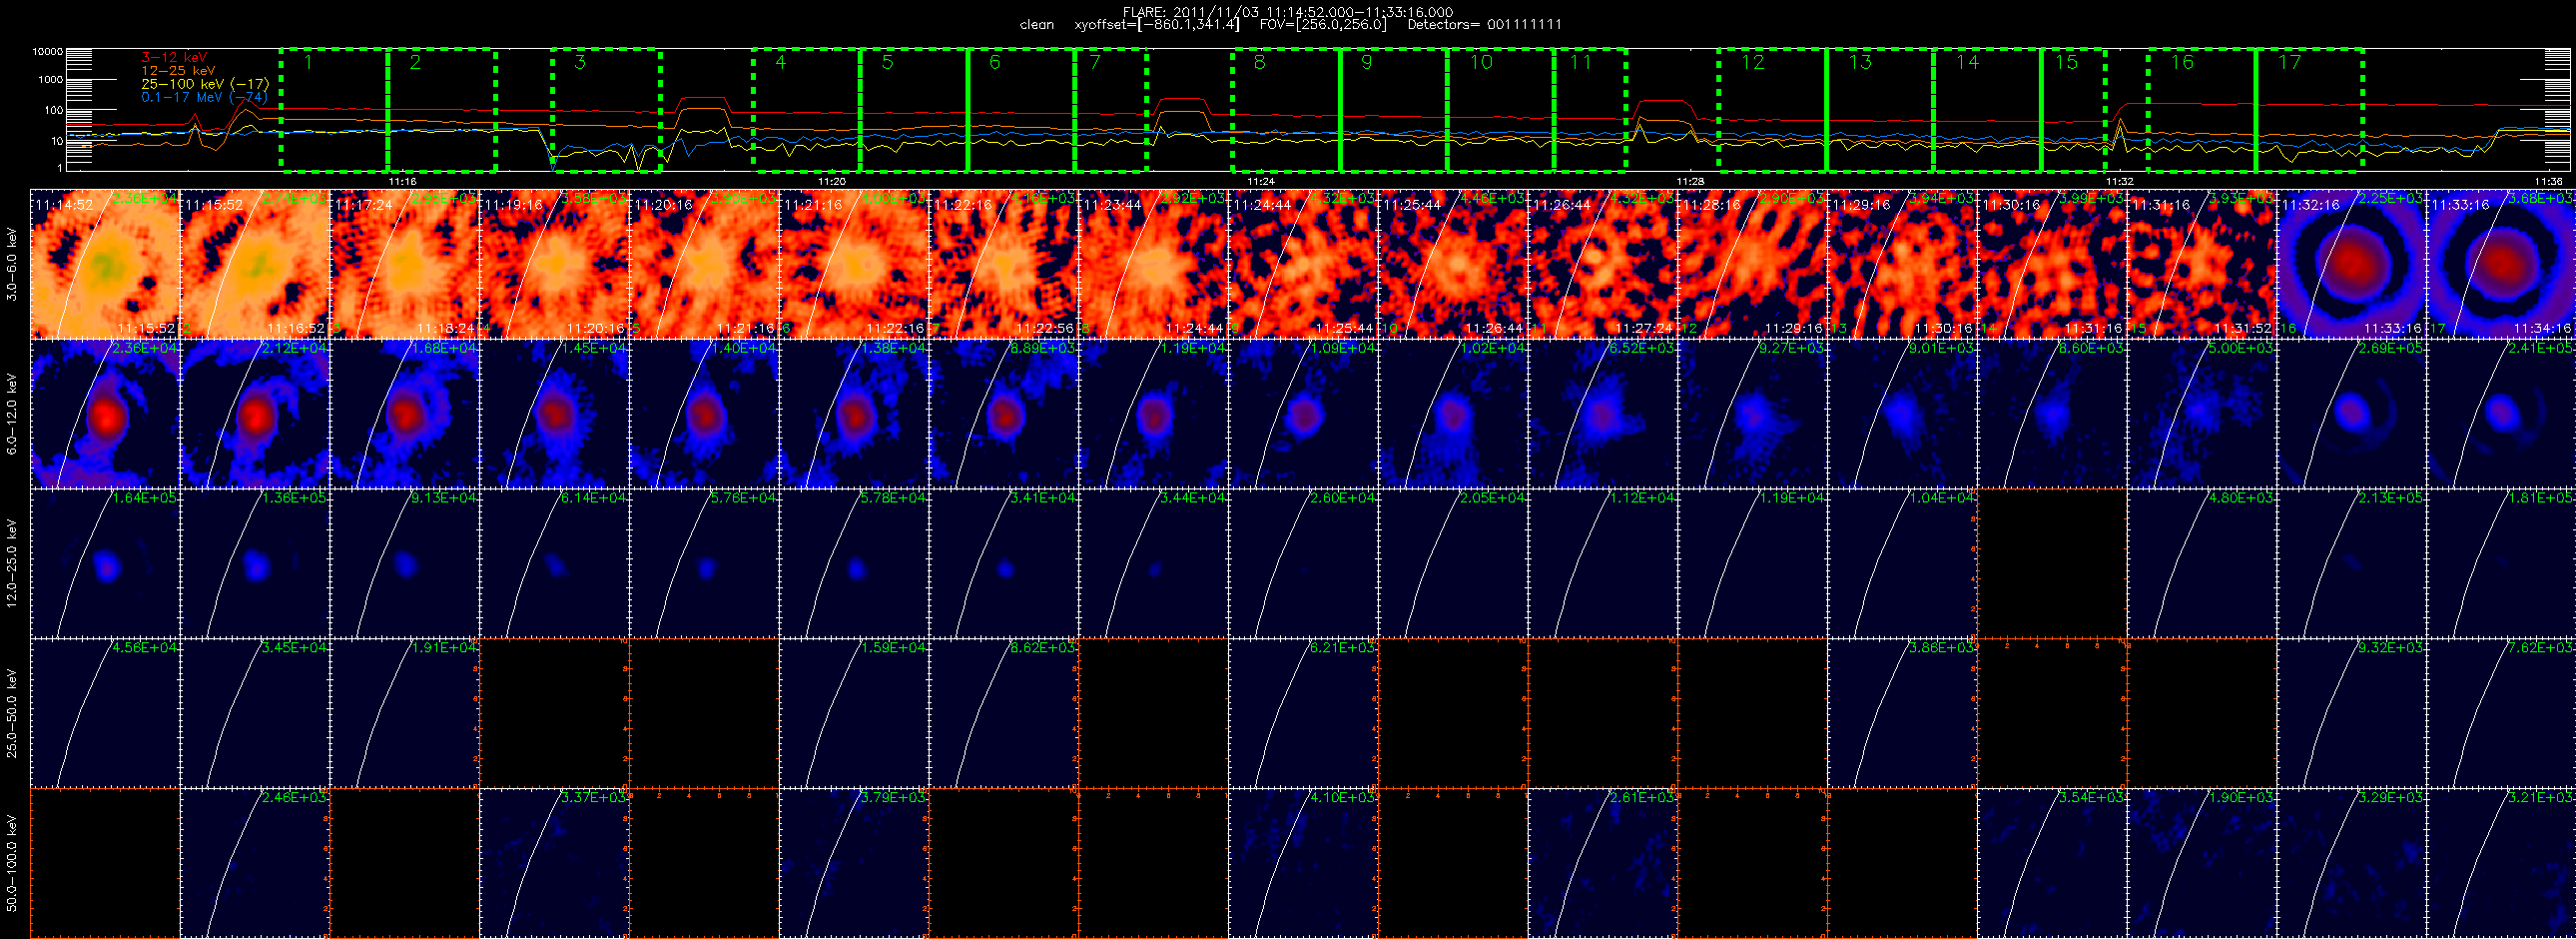This screenshot has width=2576, height=939.
Task: Open the 12.0-25.0 keV image with peak 1.64E+05
Action: click(x=105, y=563)
